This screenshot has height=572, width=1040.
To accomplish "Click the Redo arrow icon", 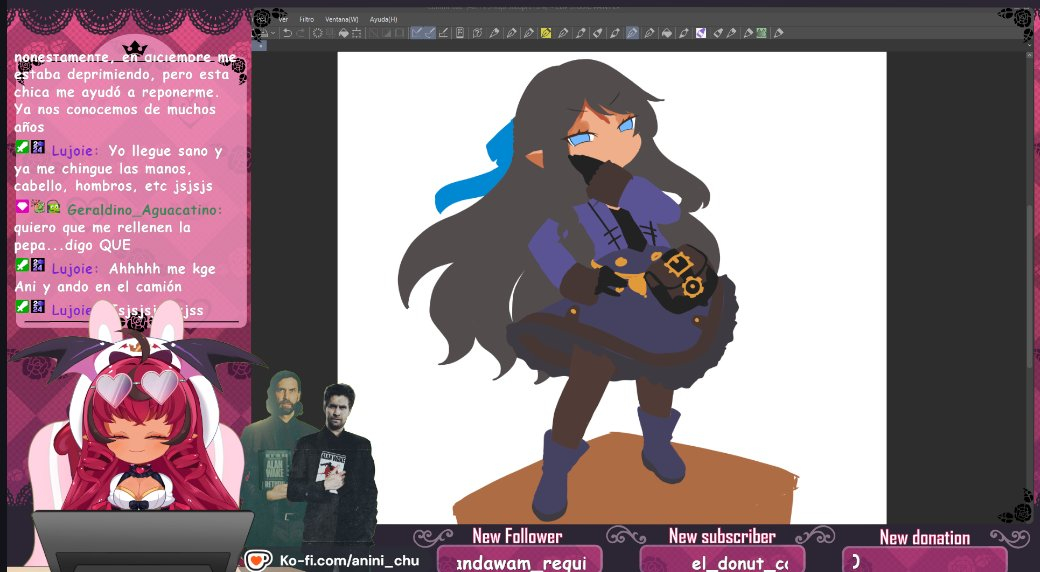I will 302,33.
